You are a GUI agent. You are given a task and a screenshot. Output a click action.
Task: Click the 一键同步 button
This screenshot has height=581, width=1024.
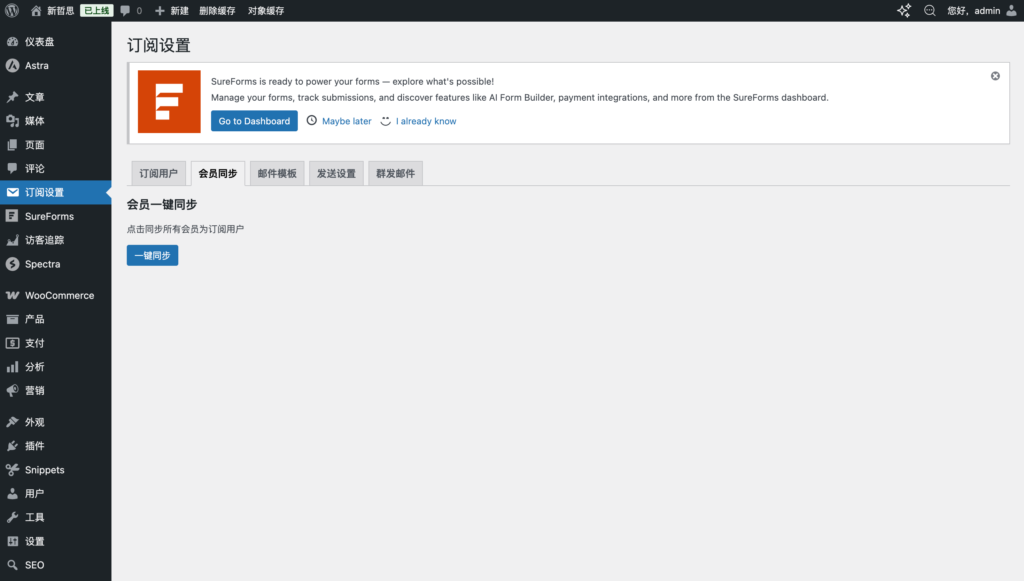[x=152, y=256]
